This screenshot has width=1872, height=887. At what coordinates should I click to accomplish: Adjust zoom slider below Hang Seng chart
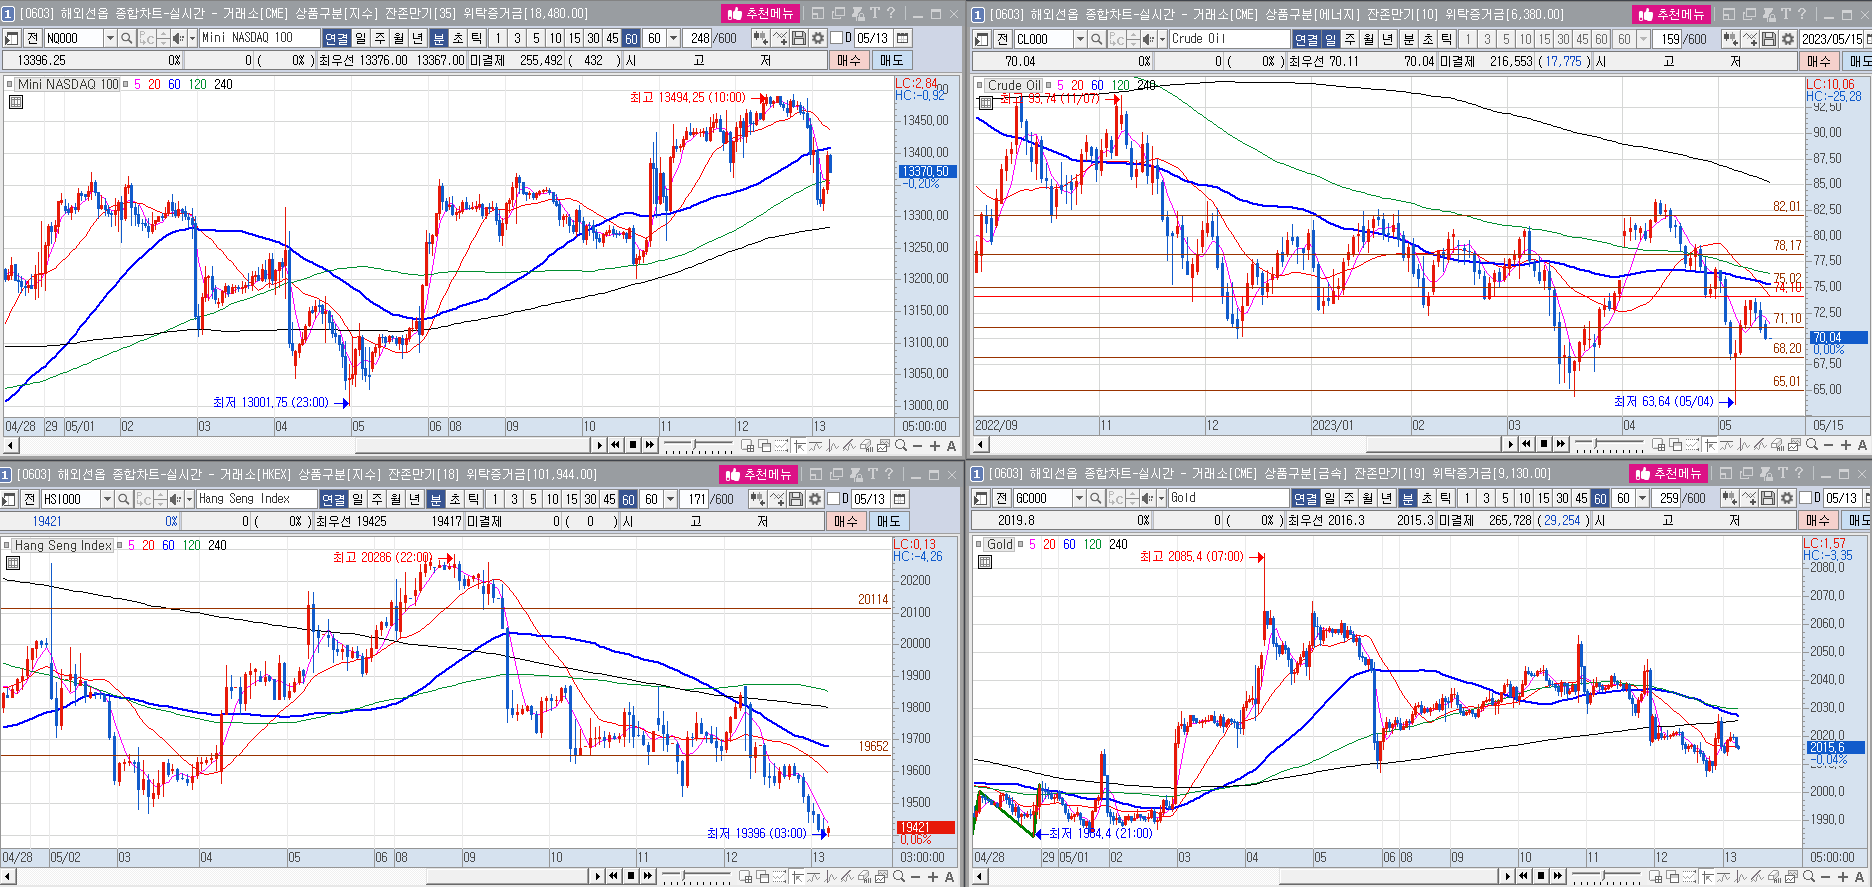[696, 876]
